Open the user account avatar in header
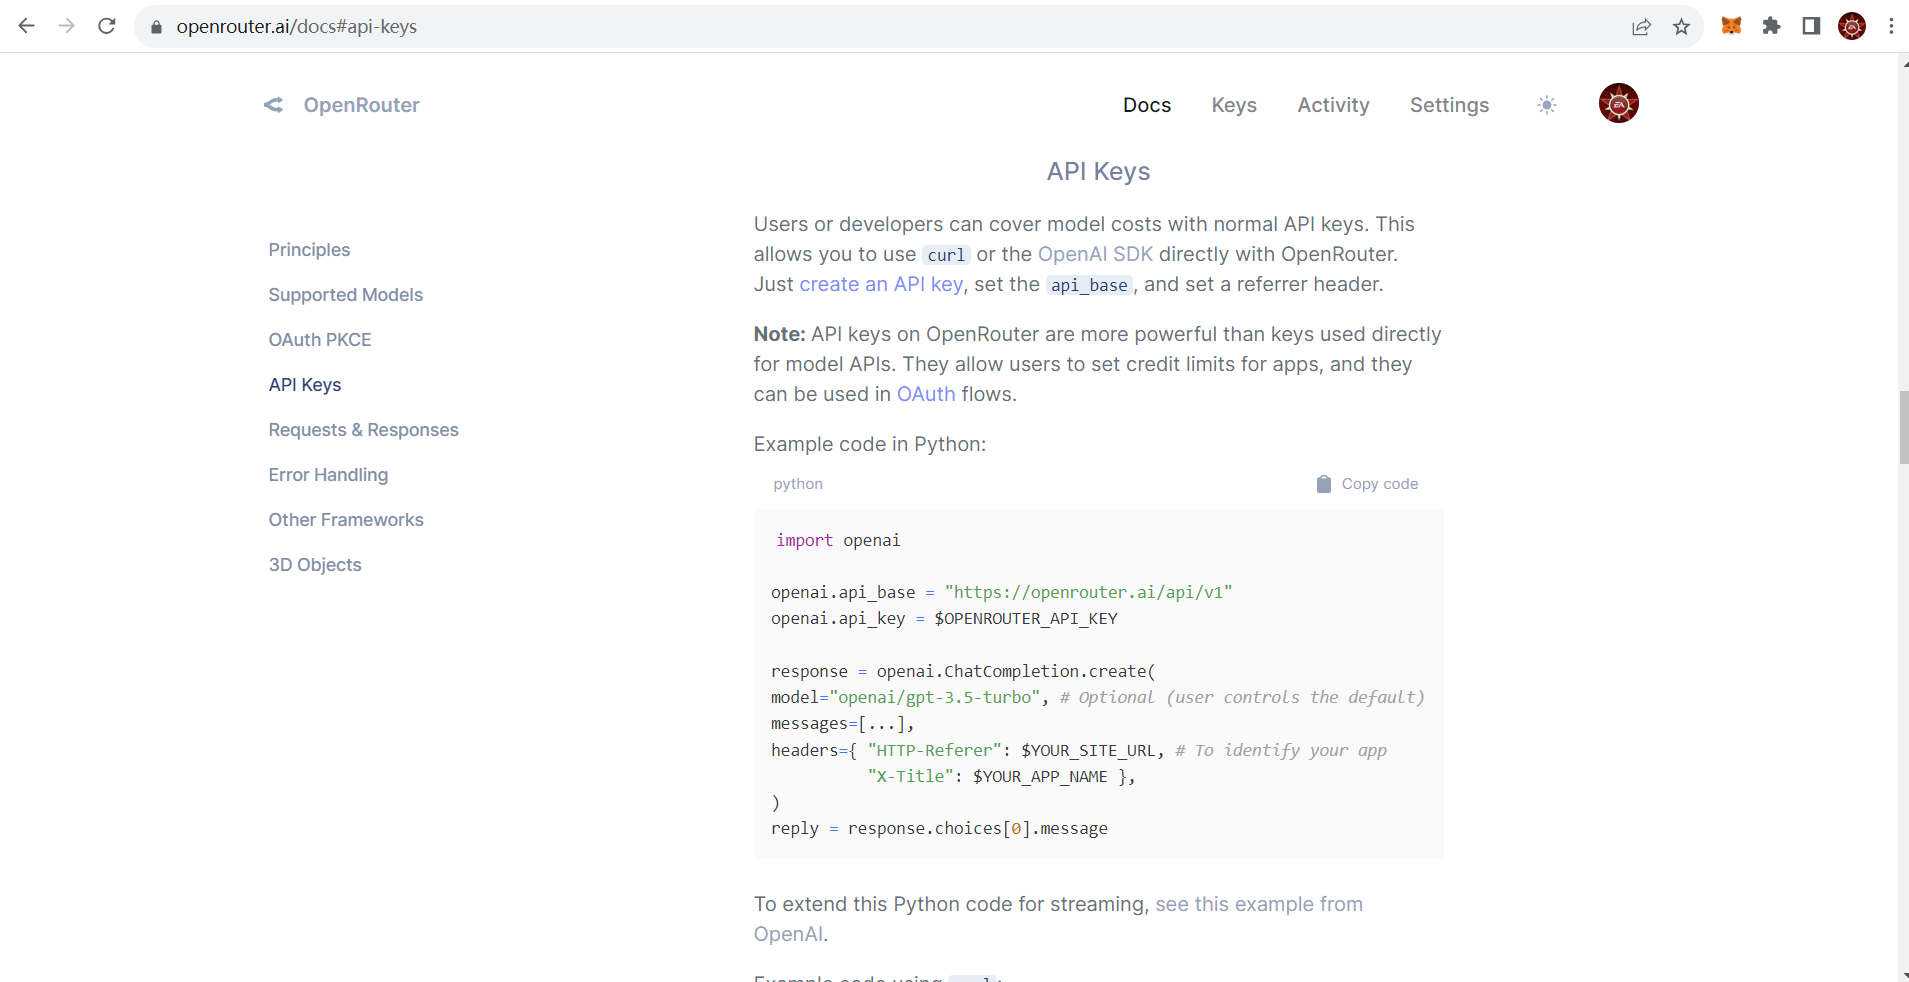The image size is (1909, 982). 1619,103
